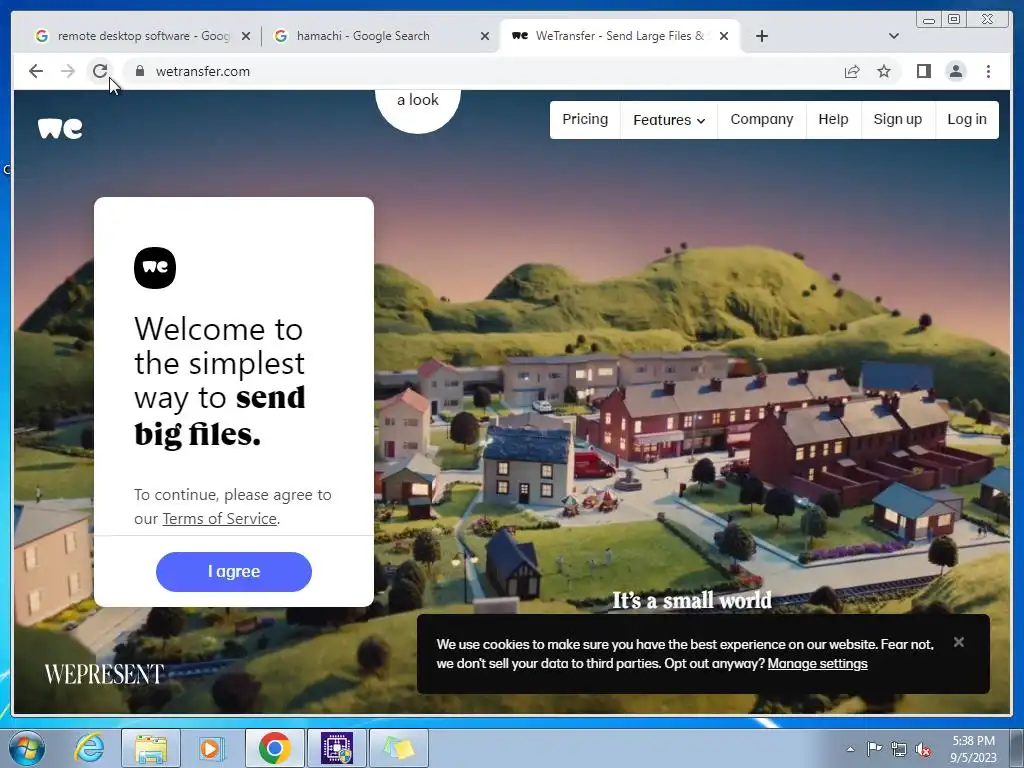Go back using the browser back arrow
The image size is (1024, 768).
point(36,71)
